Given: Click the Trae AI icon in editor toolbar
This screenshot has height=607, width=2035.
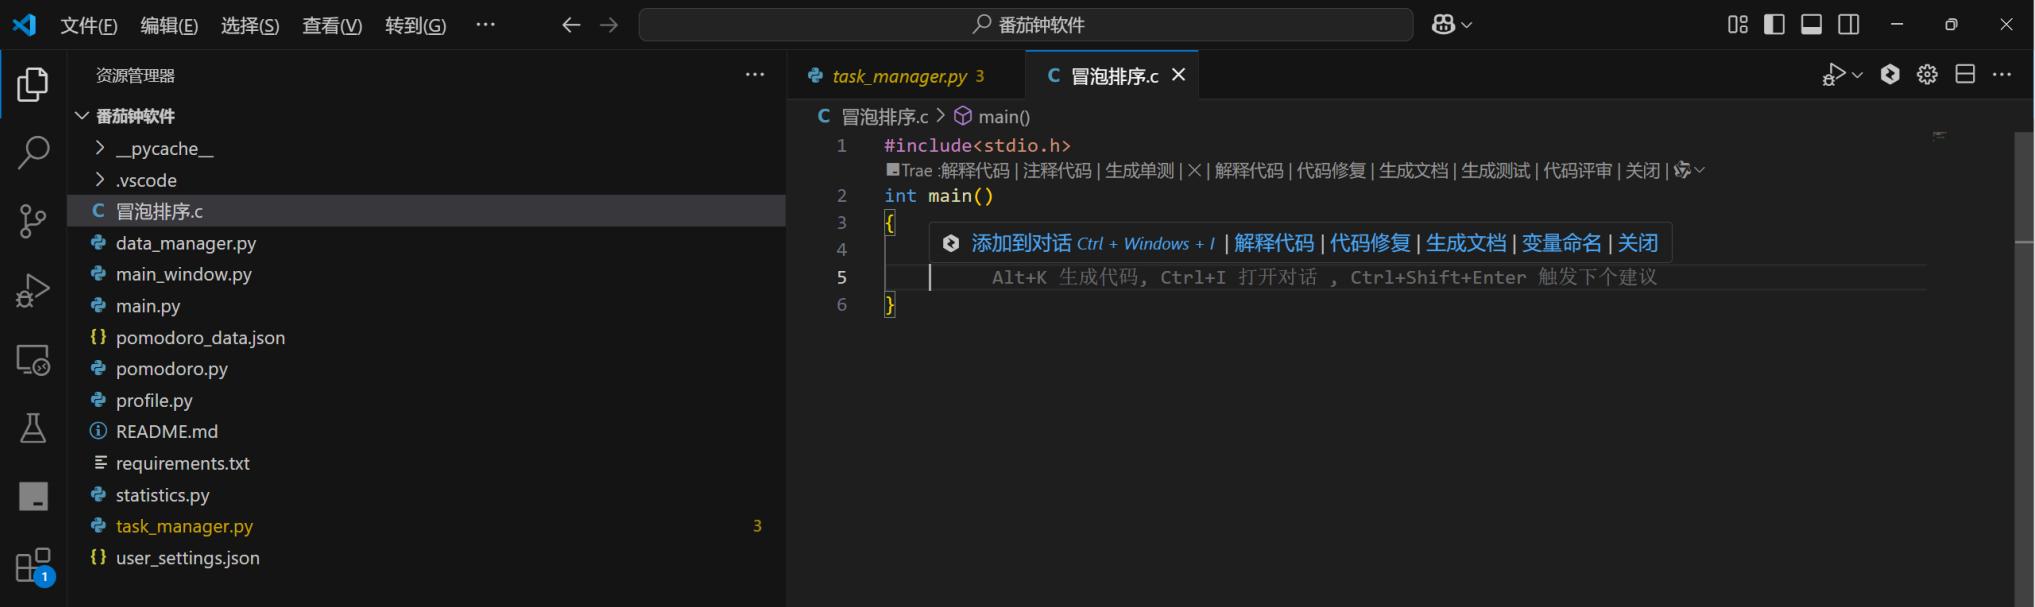Looking at the screenshot, I should 1889,74.
